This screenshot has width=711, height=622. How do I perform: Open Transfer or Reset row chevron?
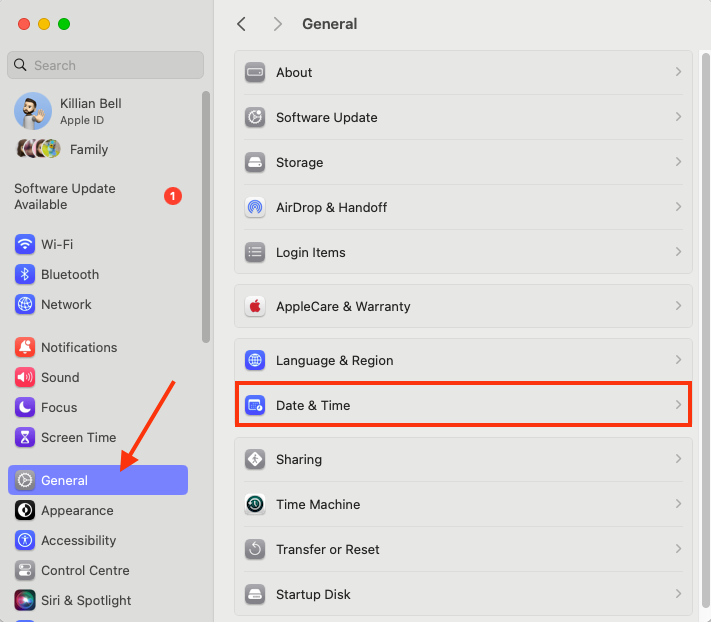678,549
